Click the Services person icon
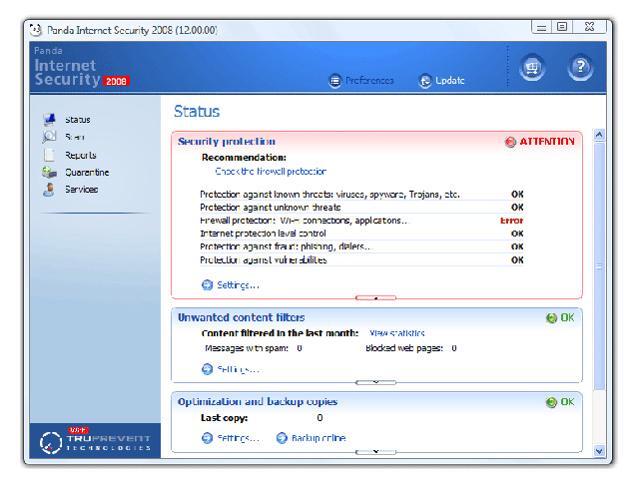 49,190
